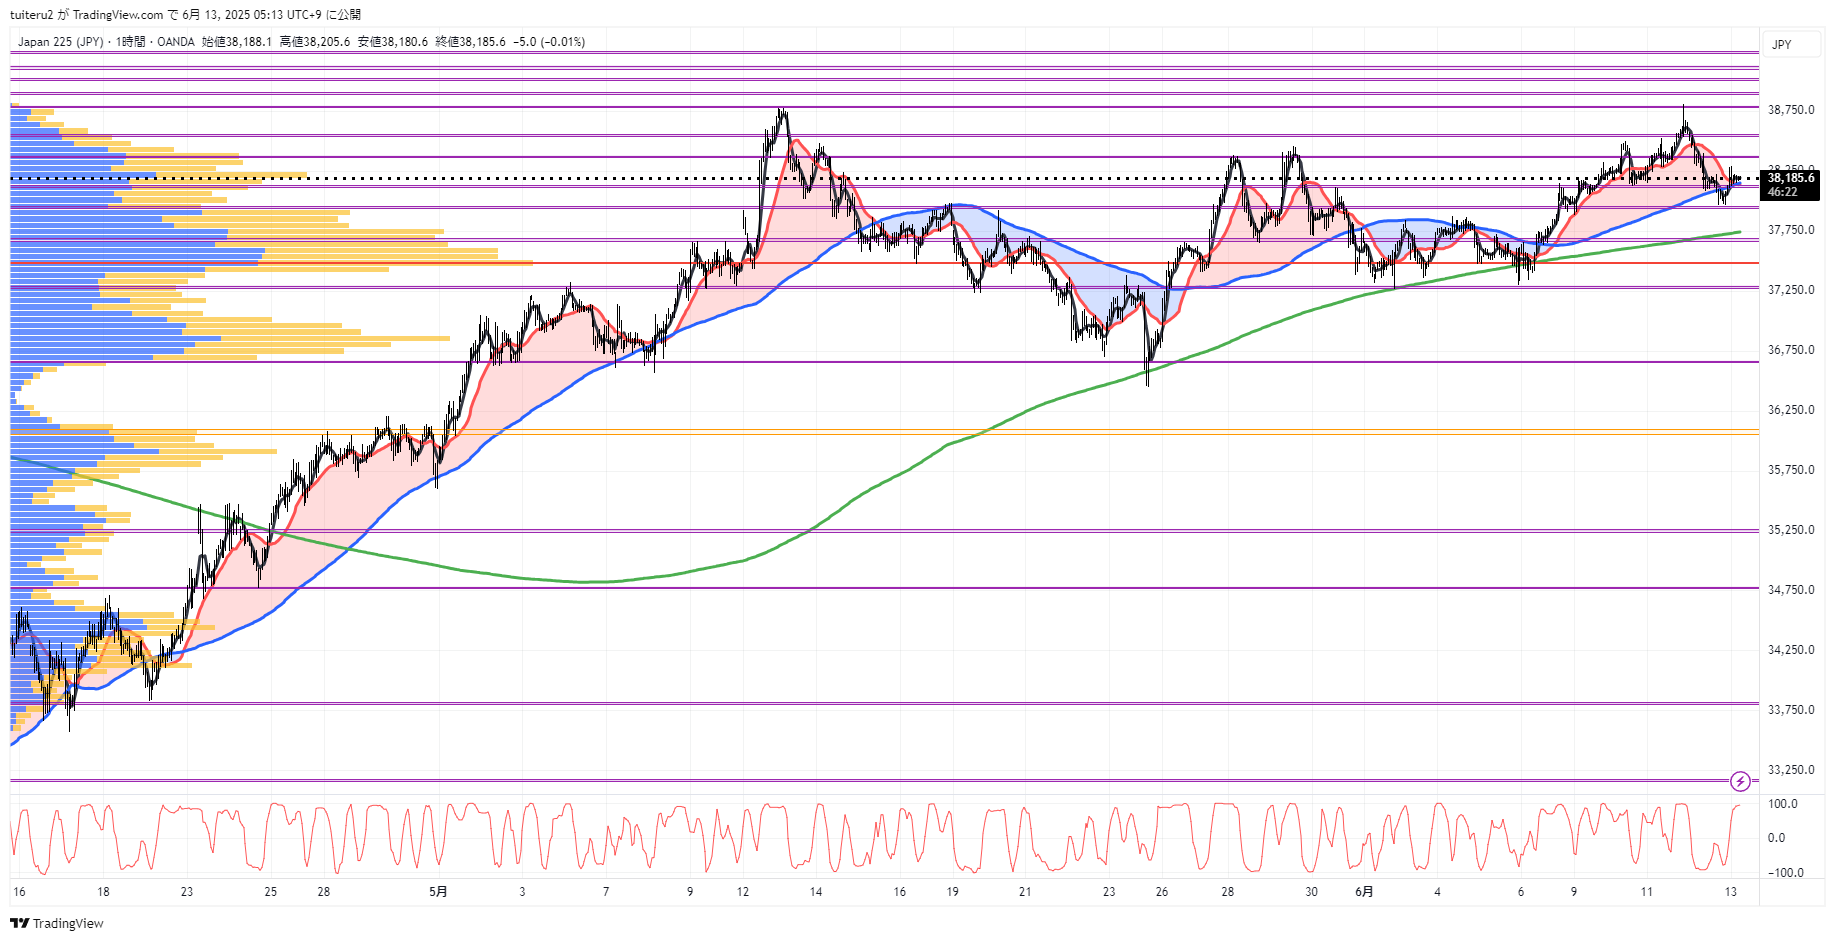Click the OANDA data source label

pyautogui.click(x=176, y=42)
